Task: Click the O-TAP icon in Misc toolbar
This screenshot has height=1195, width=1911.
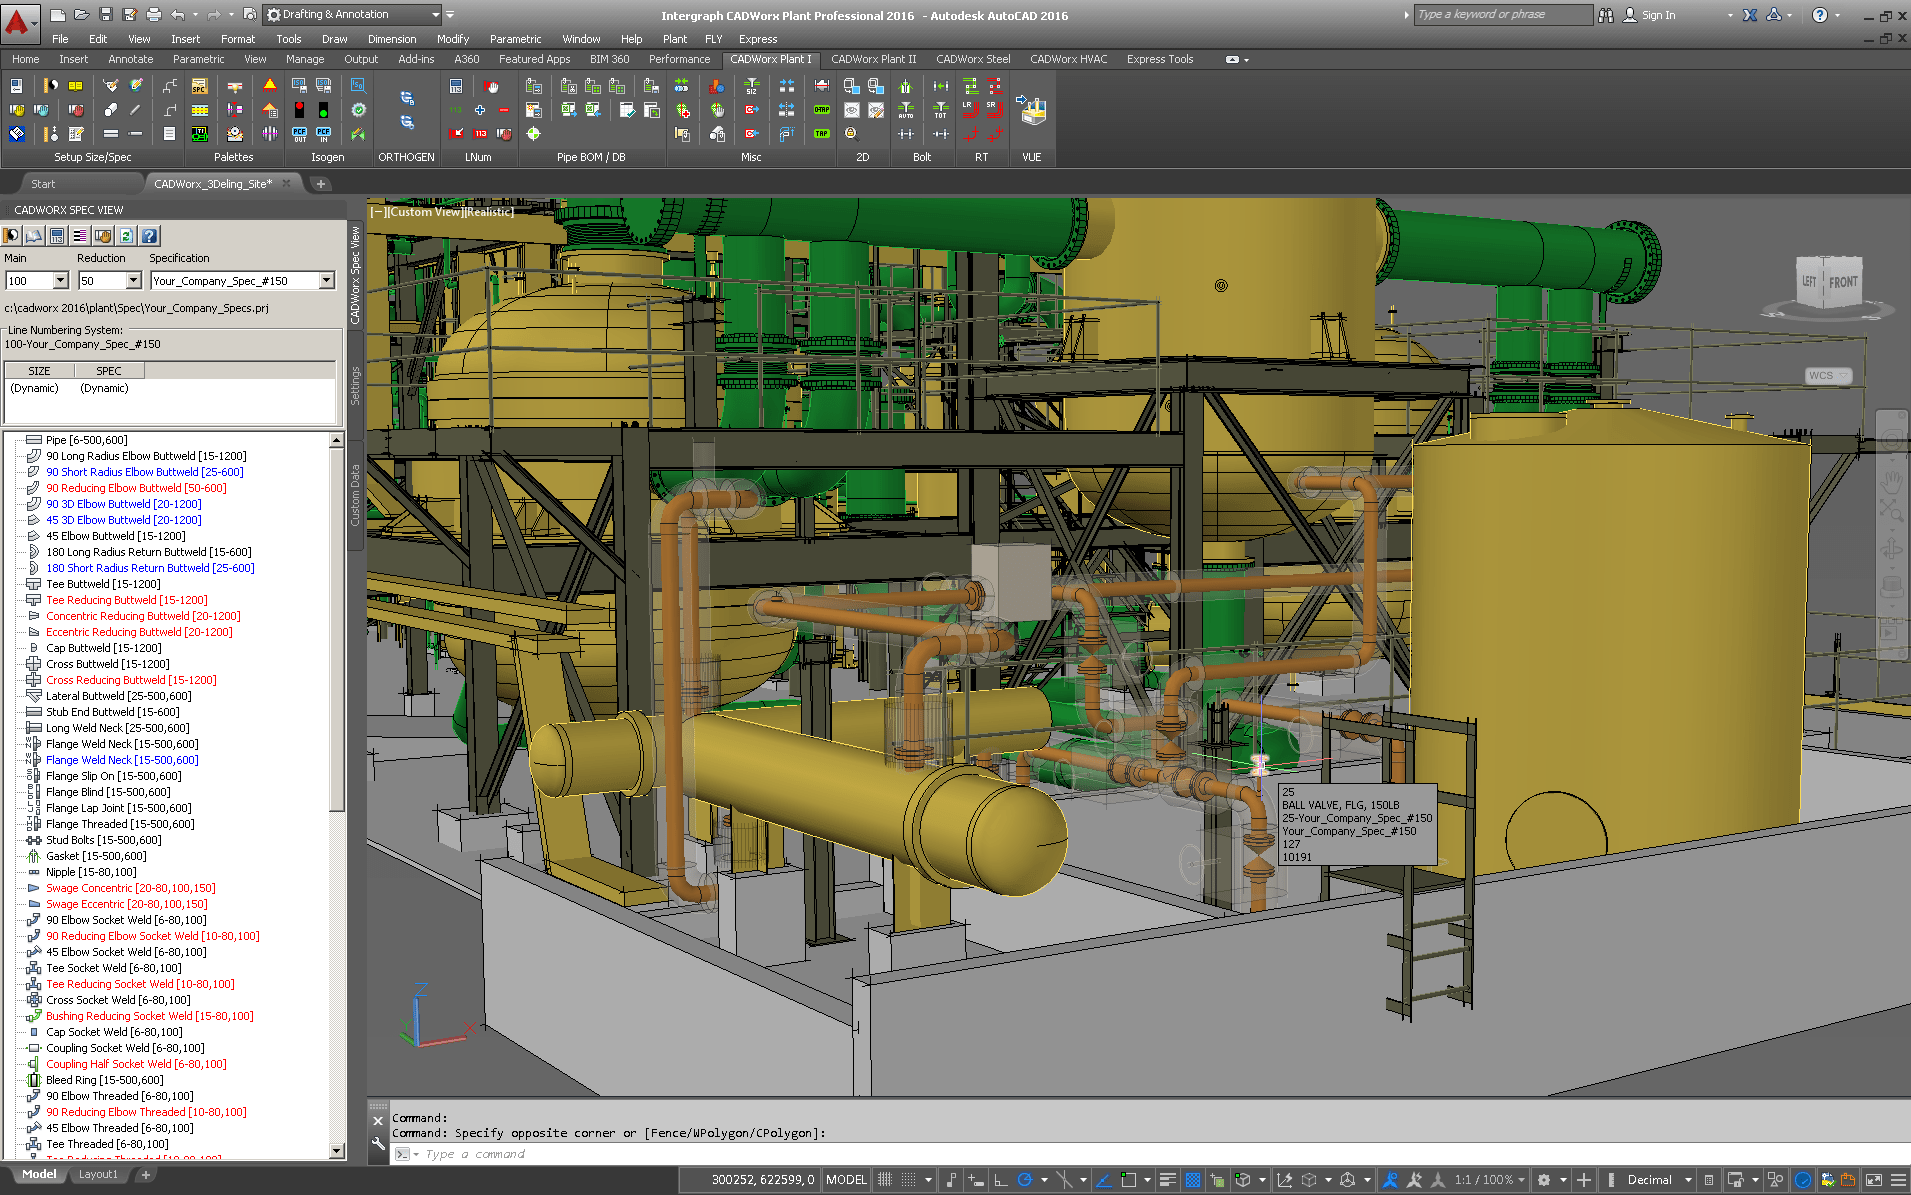Action: coord(821,111)
